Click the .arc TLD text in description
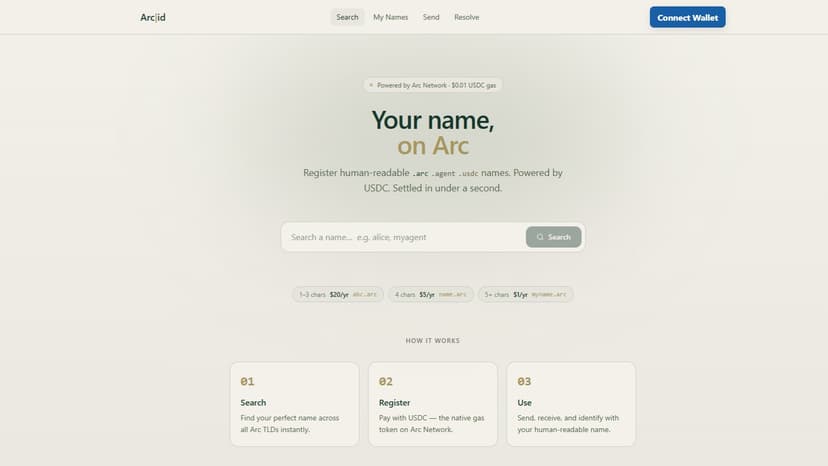828x466 pixels. pyautogui.click(x=420, y=173)
